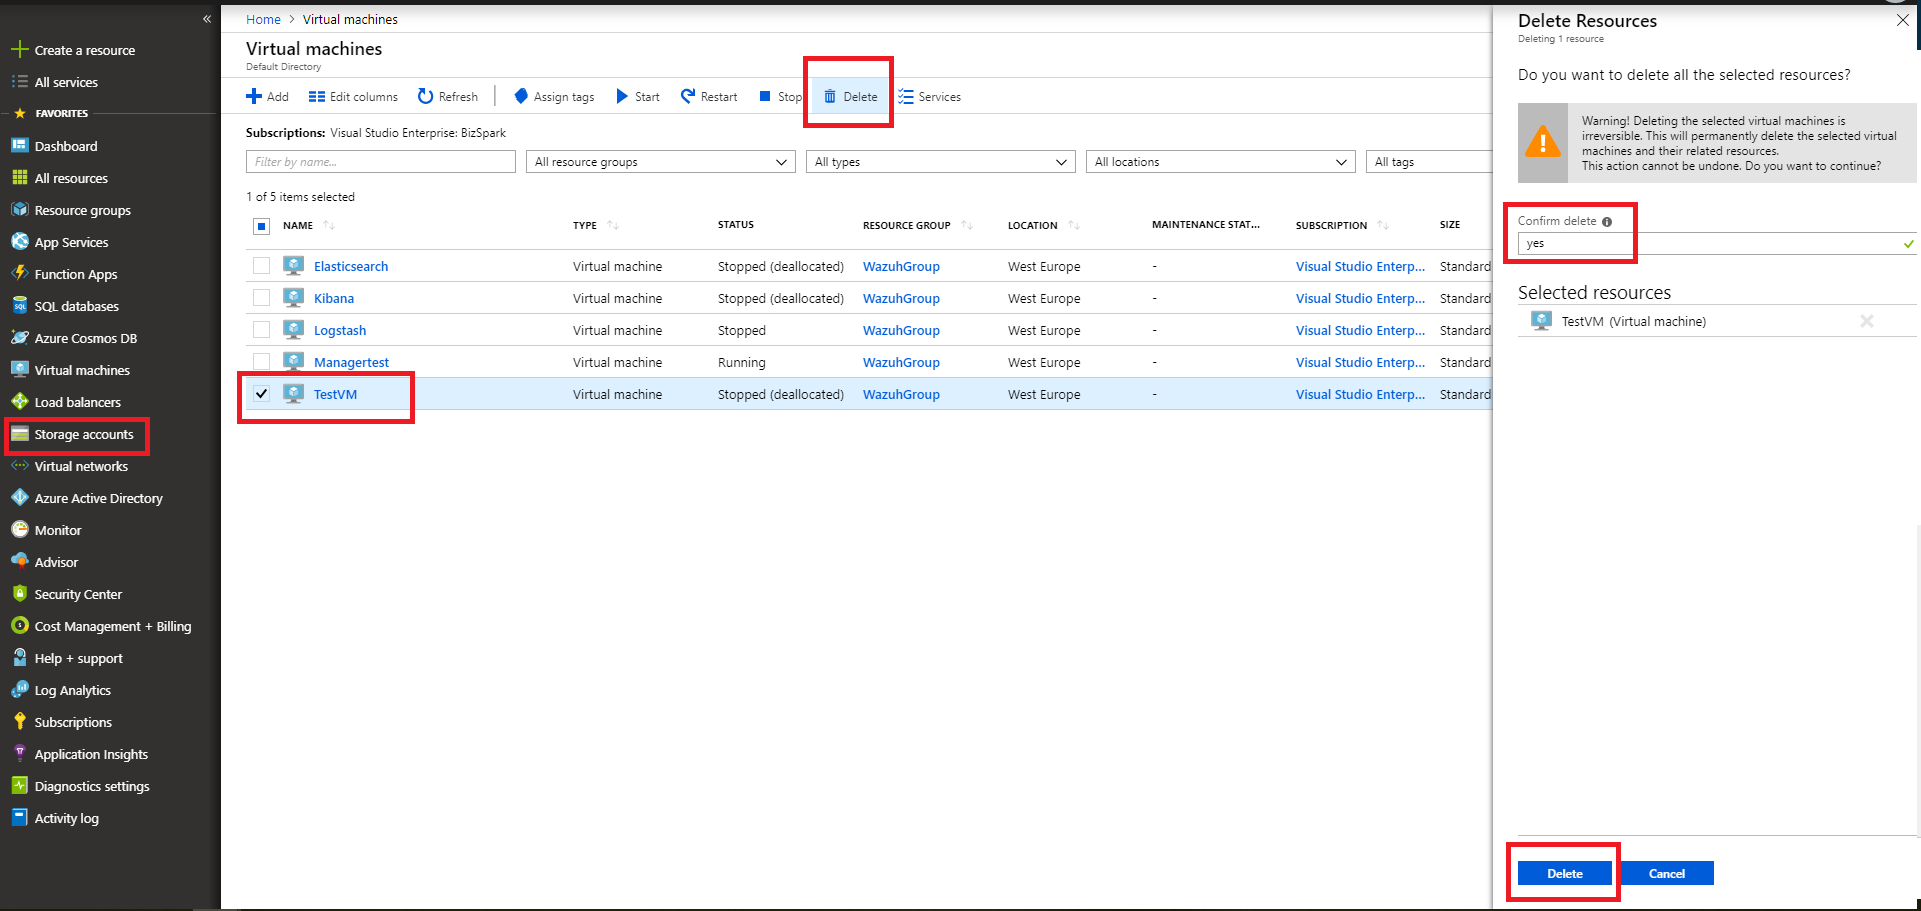Open the All types dropdown

coord(941,162)
